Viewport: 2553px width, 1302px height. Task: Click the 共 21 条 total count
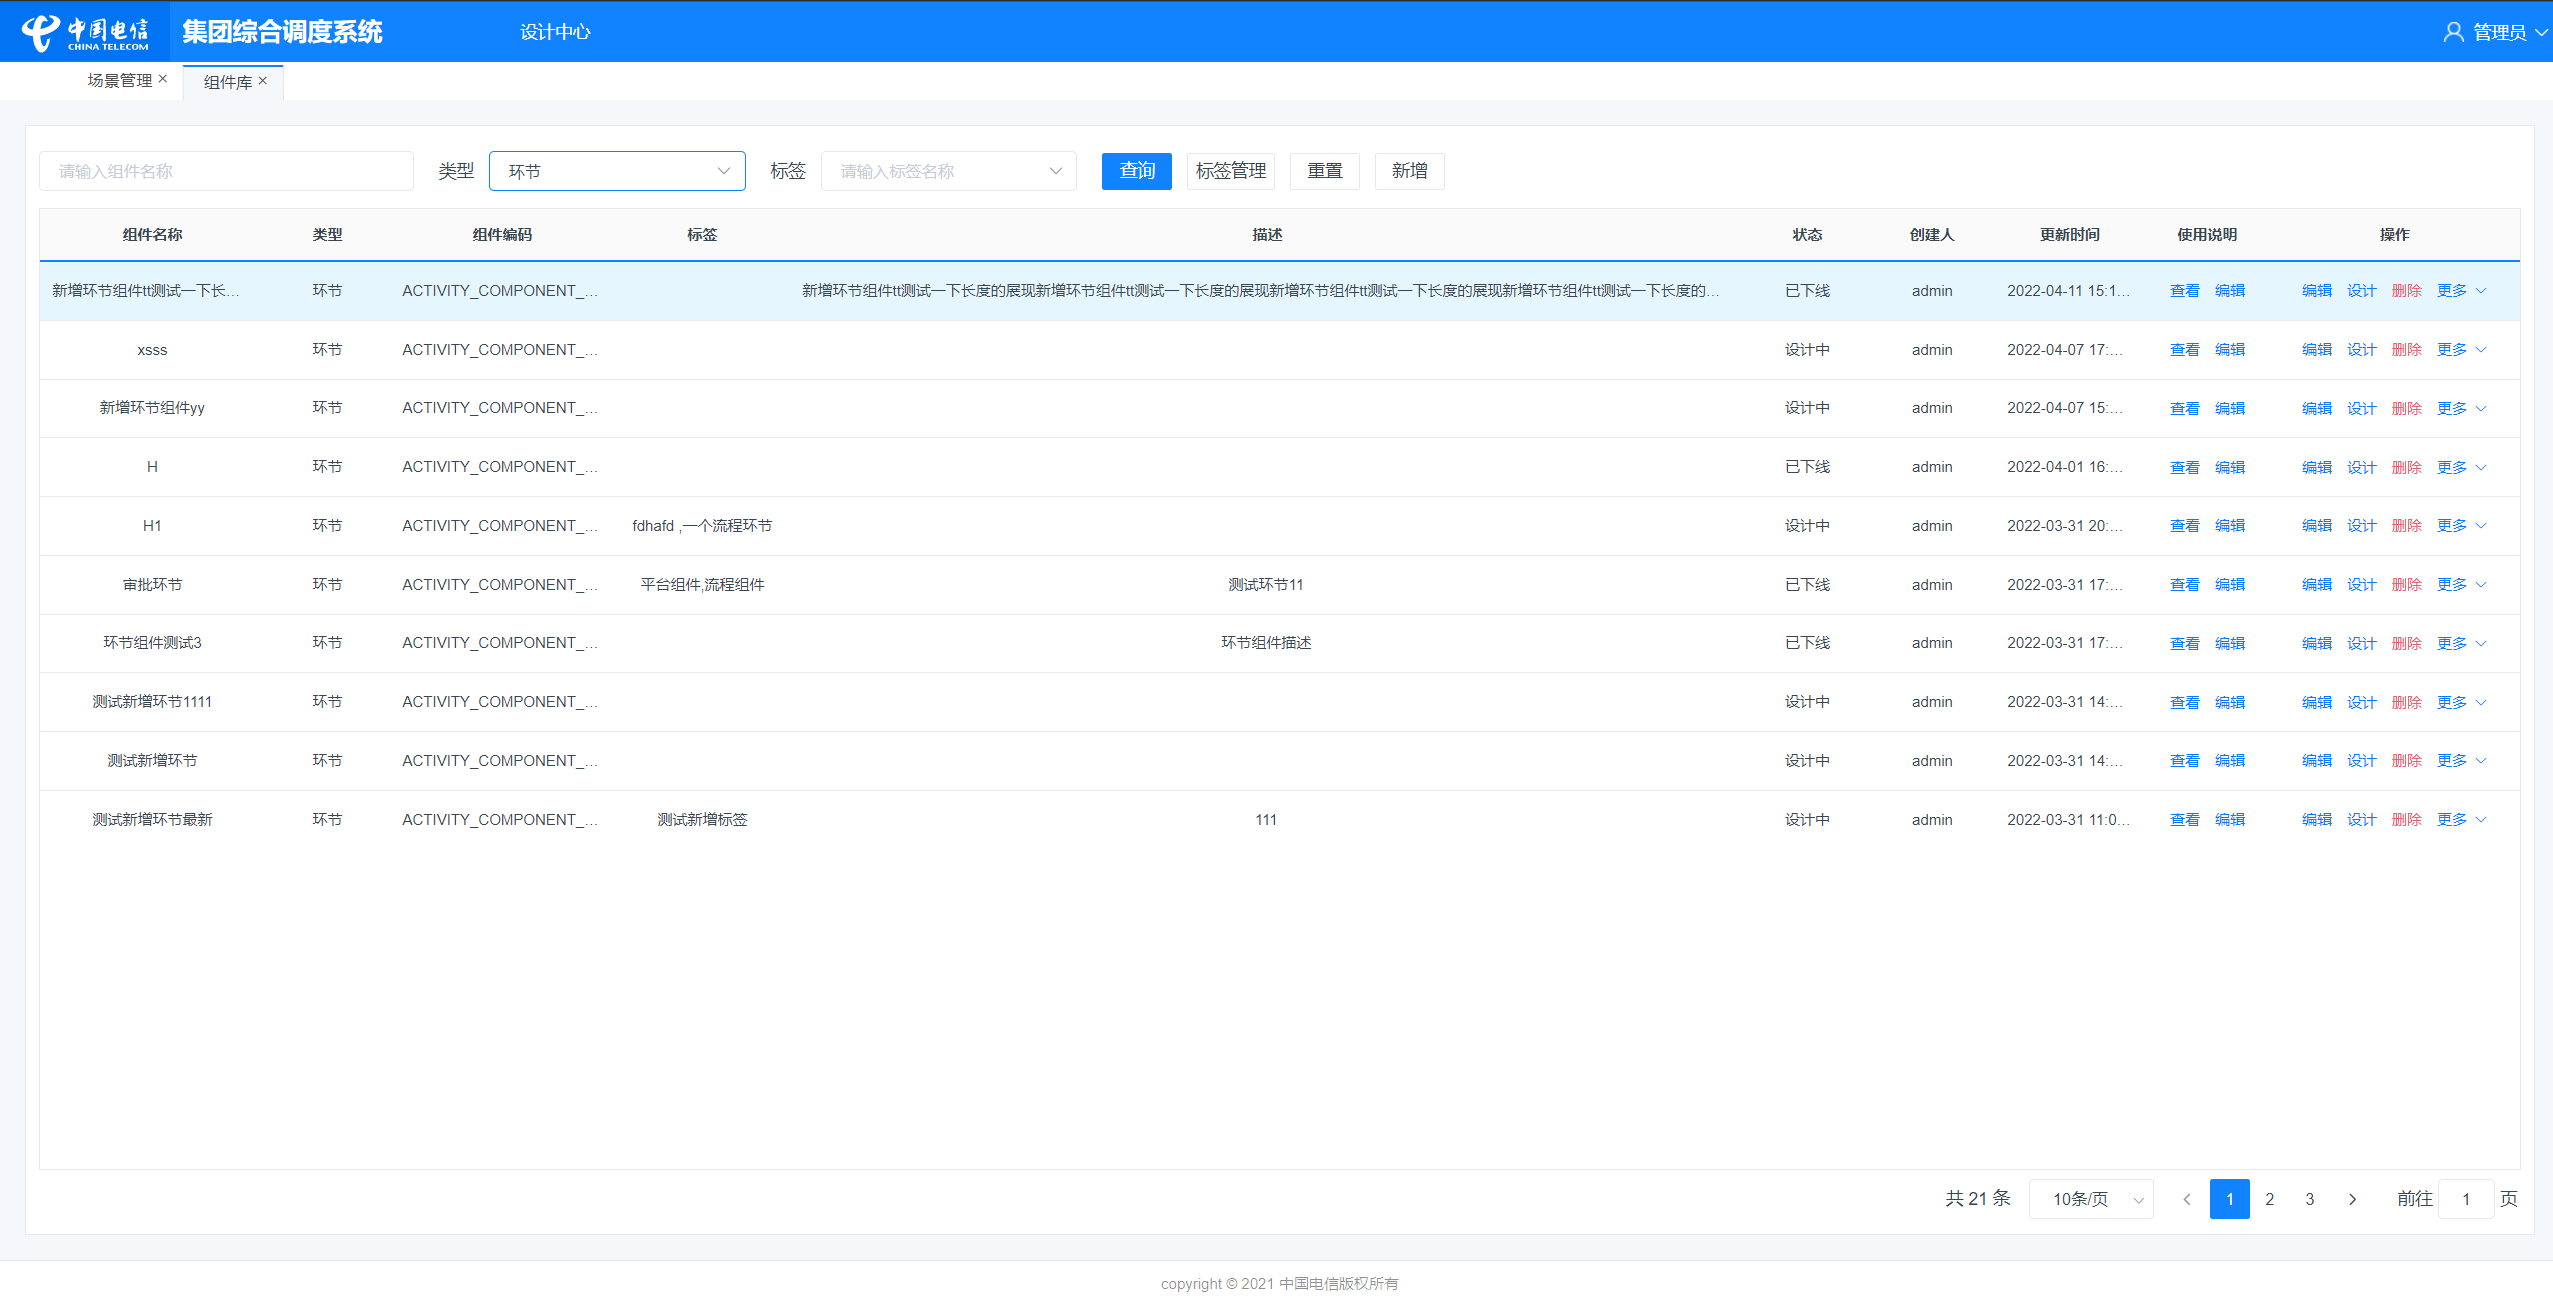(x=1977, y=1199)
